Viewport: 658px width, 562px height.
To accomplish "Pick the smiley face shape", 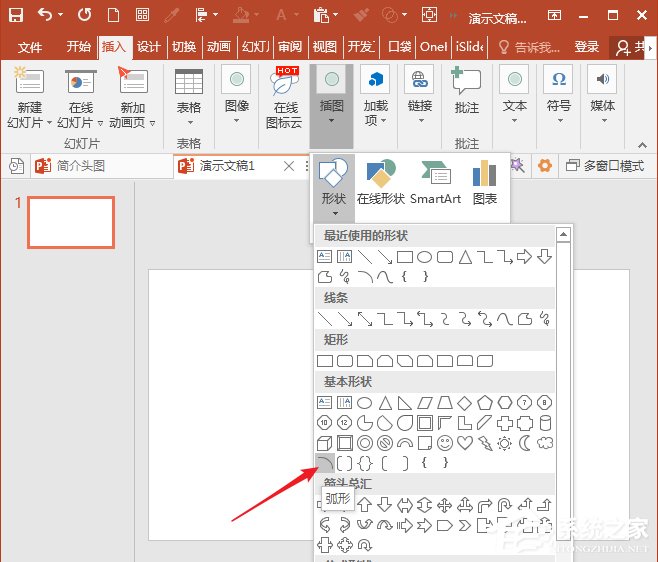I will pos(445,443).
